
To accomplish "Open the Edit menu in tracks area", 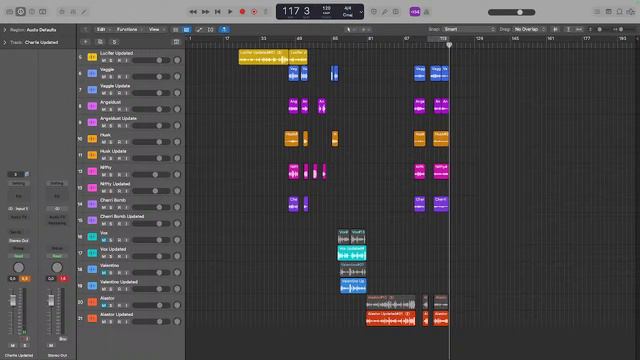I will 102,29.
